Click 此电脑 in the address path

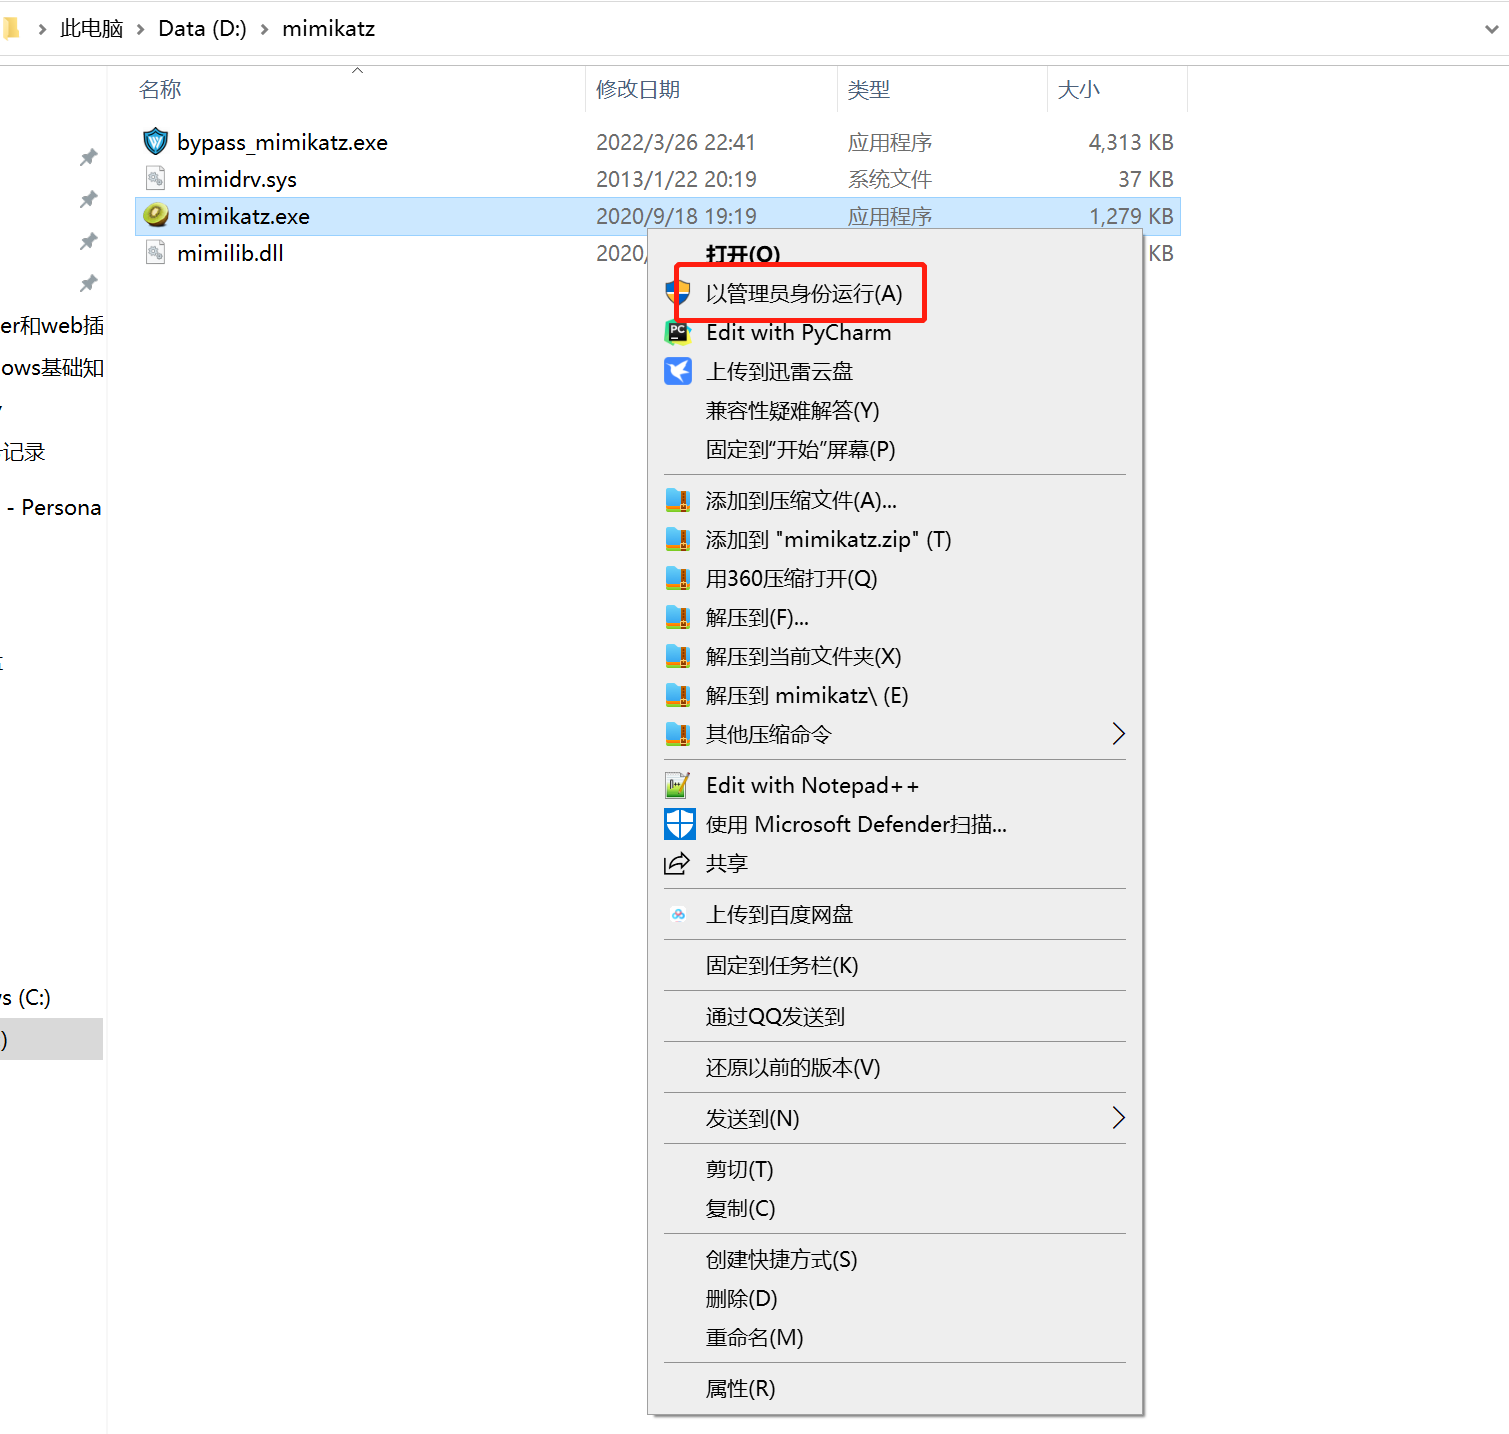pyautogui.click(x=91, y=29)
